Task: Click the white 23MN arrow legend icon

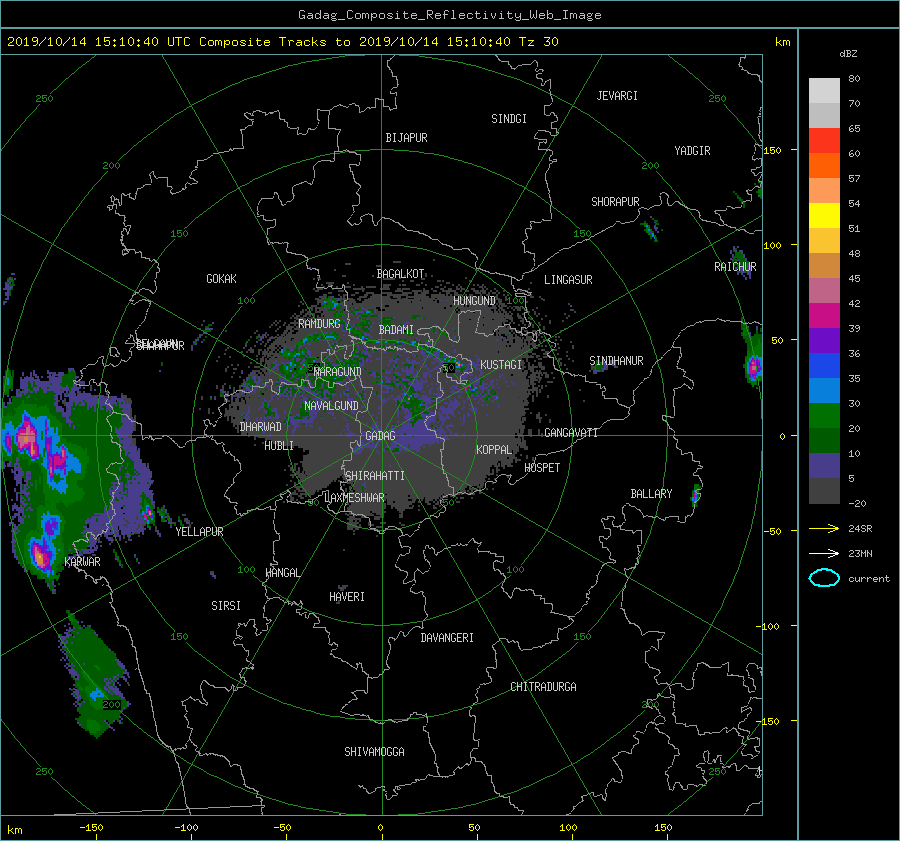Action: click(x=824, y=553)
